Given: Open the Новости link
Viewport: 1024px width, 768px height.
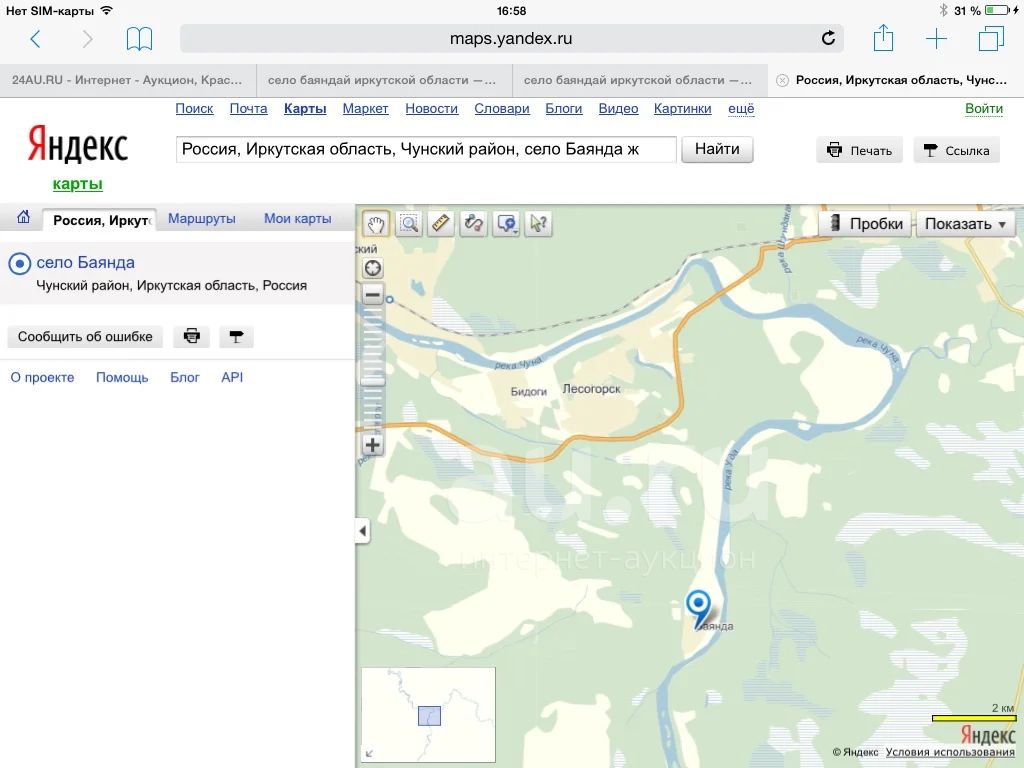Looking at the screenshot, I should click(431, 108).
